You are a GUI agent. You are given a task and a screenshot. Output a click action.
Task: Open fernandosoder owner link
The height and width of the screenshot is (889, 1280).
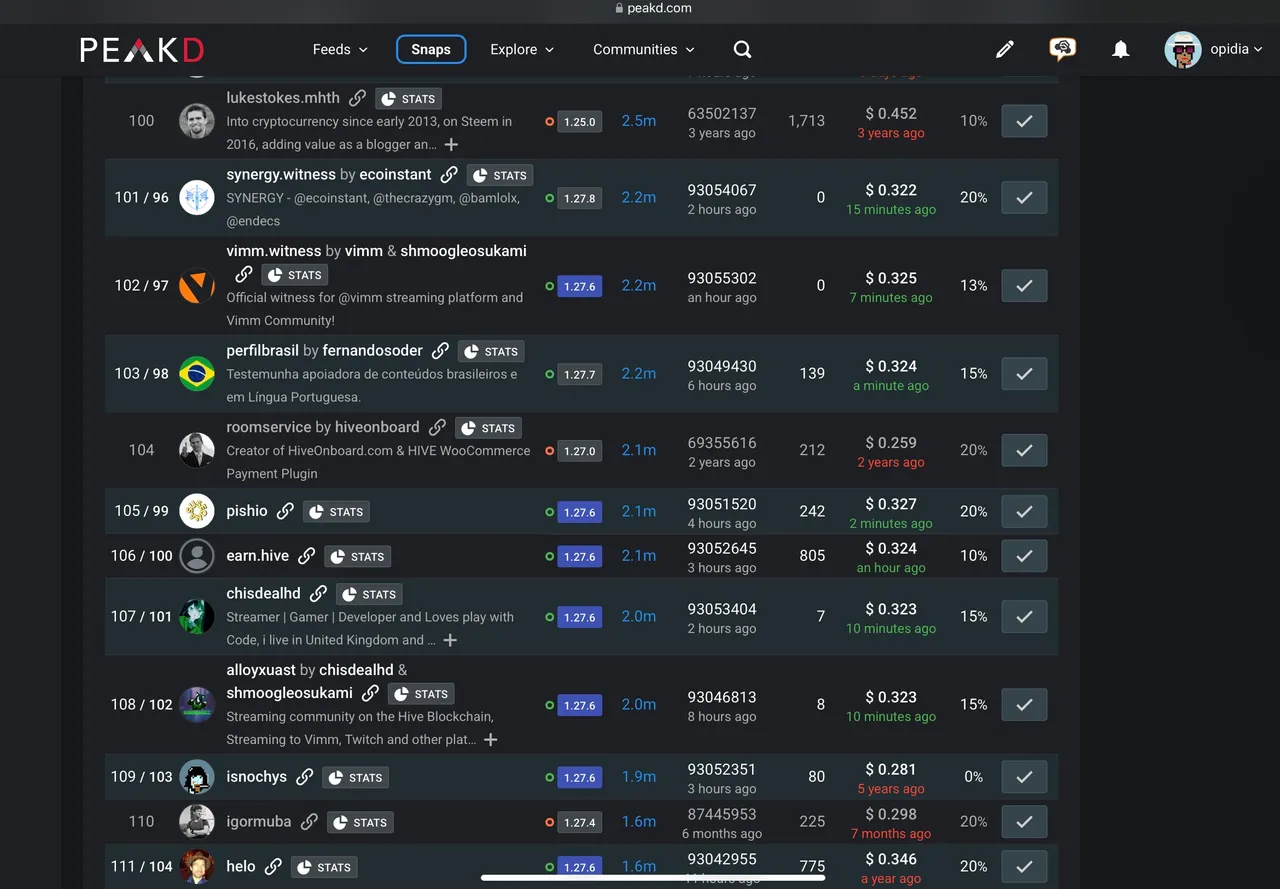(x=373, y=351)
